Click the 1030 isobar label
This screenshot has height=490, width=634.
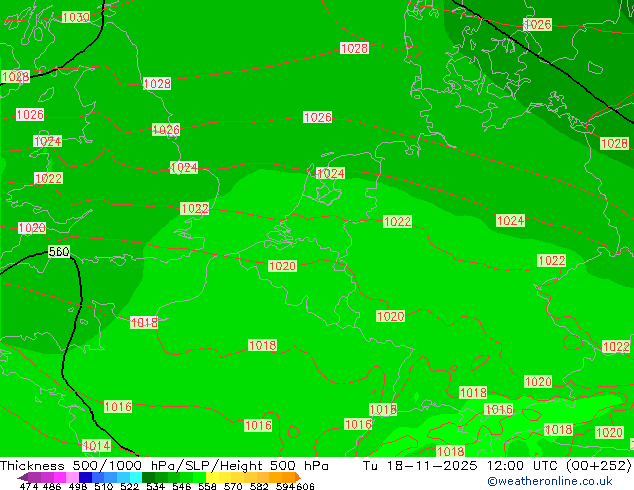pos(76,17)
